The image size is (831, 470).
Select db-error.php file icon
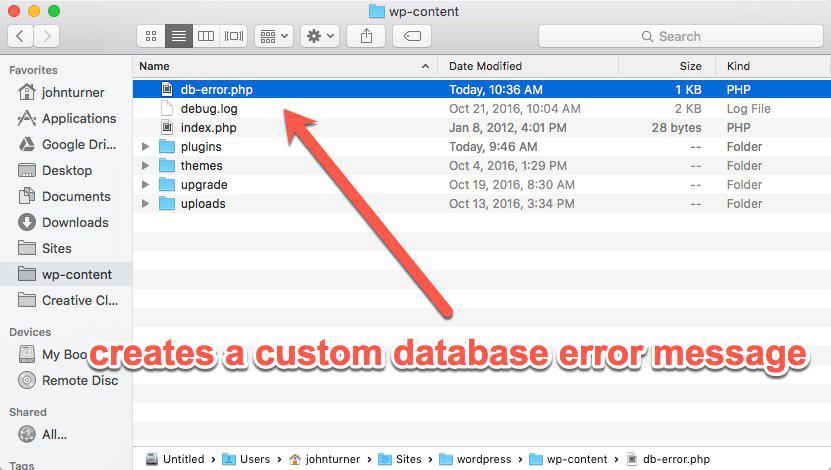click(167, 89)
